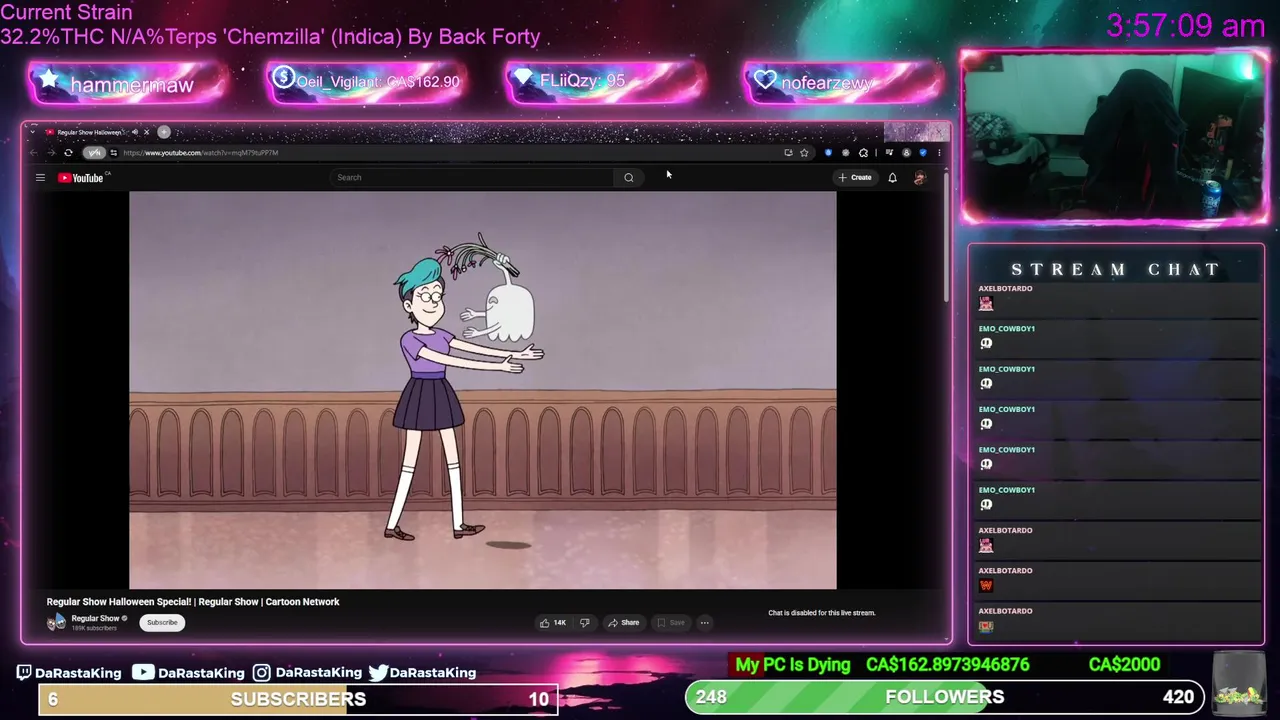Click the Current Strain text overlay
1280x720 pixels.
[x=271, y=25]
